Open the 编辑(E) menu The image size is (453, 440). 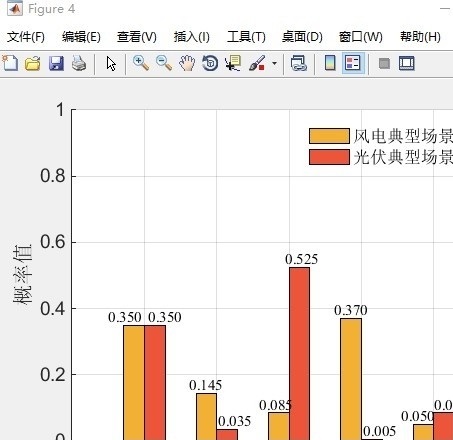tap(81, 37)
